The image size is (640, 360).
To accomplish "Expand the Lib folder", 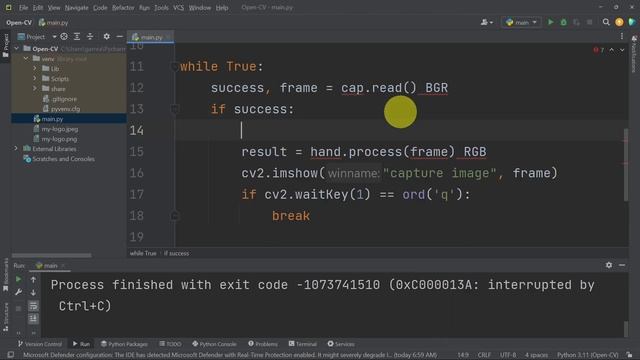I will click(35, 68).
